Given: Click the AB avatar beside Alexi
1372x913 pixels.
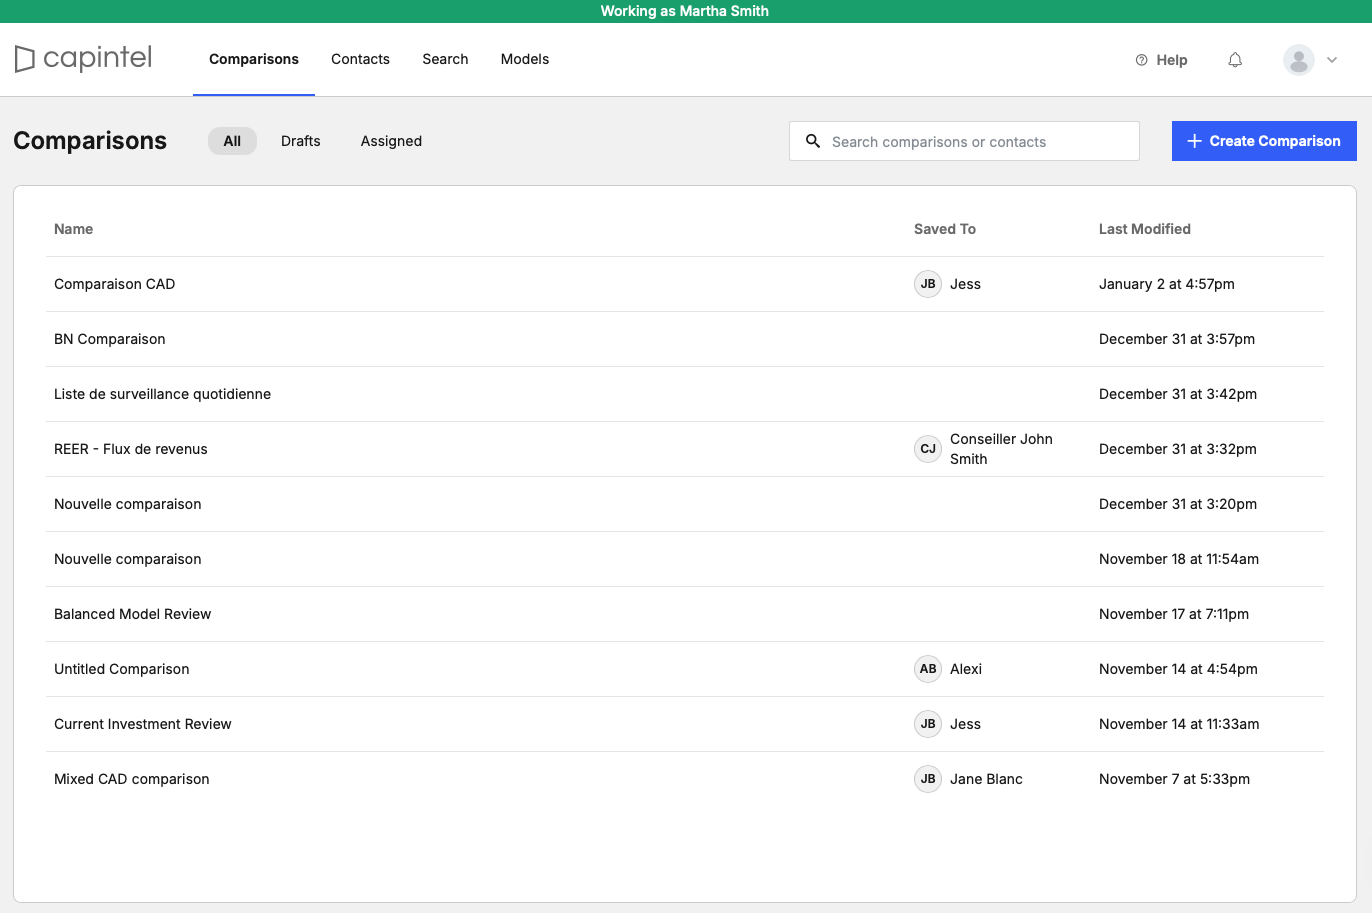Looking at the screenshot, I should tap(928, 669).
